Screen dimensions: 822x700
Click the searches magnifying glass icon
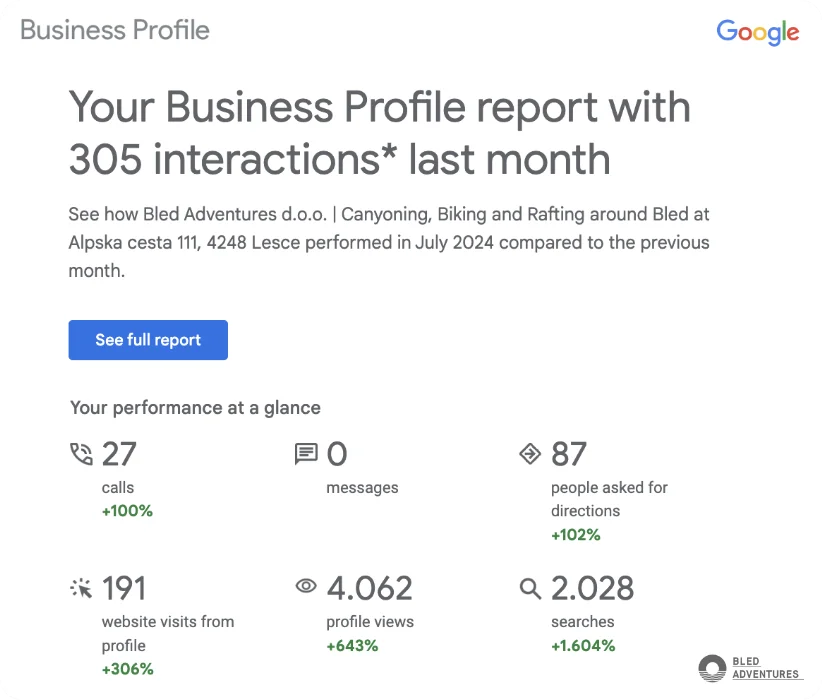pyautogui.click(x=530, y=589)
